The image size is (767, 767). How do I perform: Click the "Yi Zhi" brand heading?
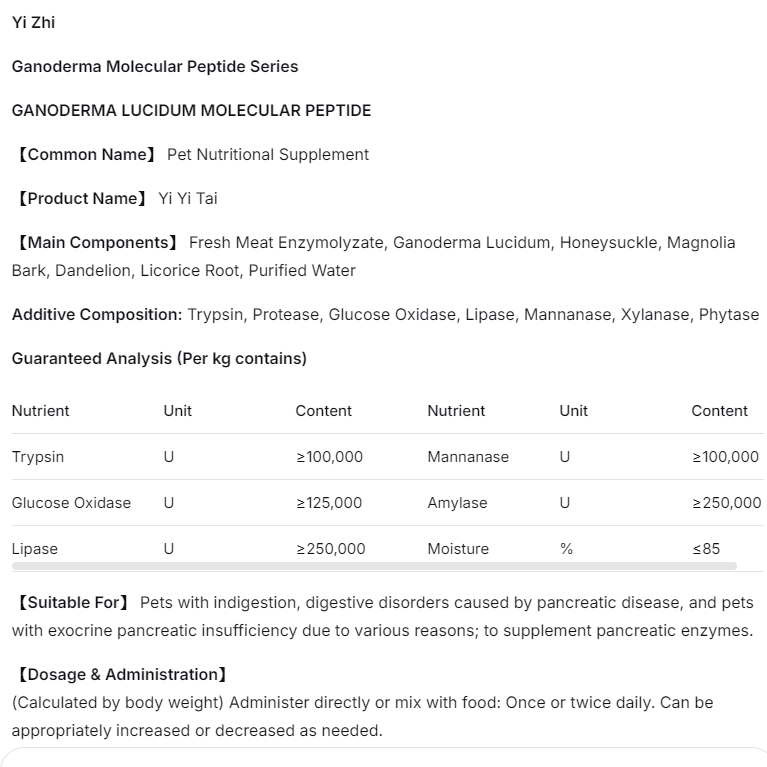click(34, 22)
